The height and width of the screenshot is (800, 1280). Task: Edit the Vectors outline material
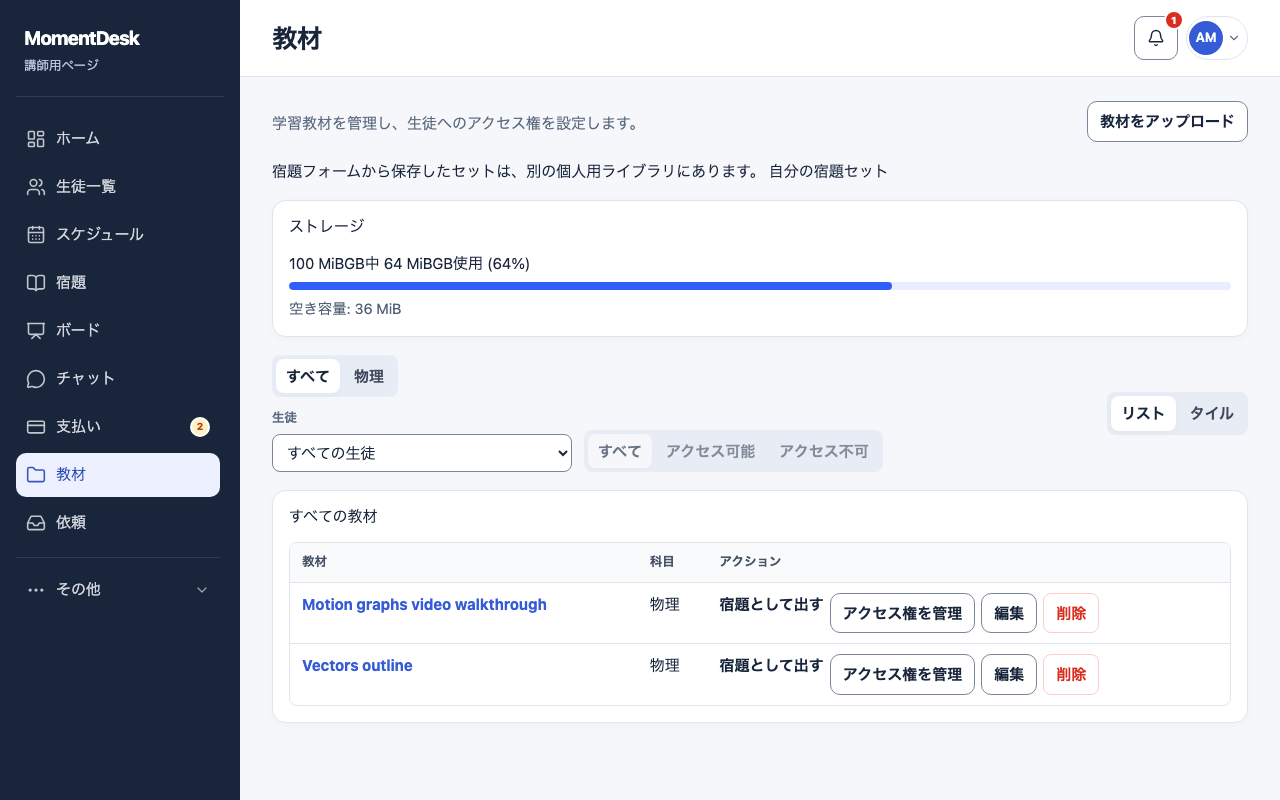[1009, 674]
